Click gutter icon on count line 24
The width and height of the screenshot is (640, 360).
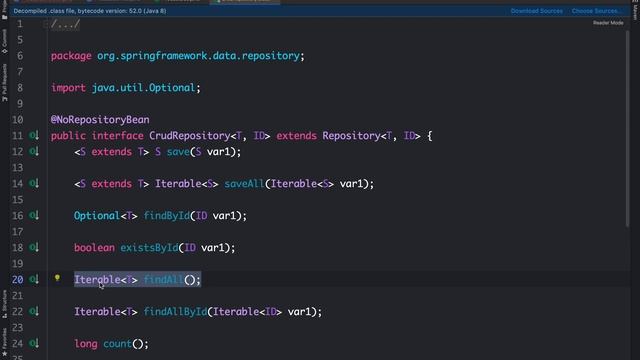click(34, 343)
